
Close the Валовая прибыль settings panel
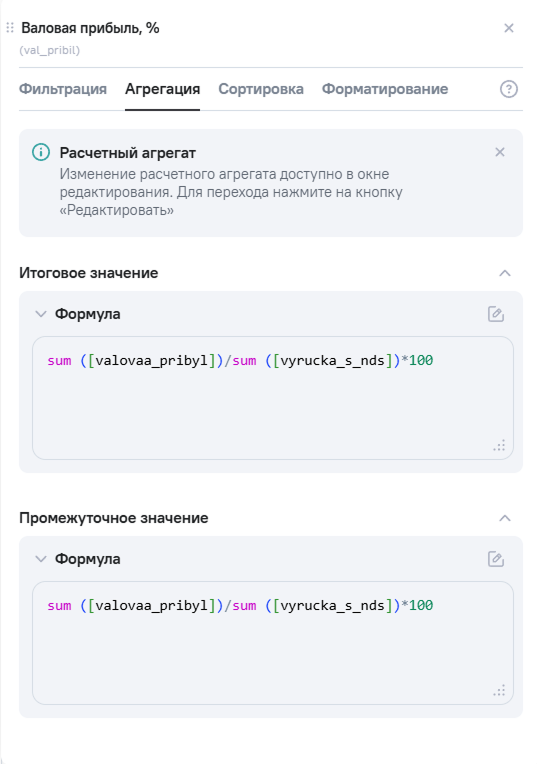pyautogui.click(x=509, y=28)
